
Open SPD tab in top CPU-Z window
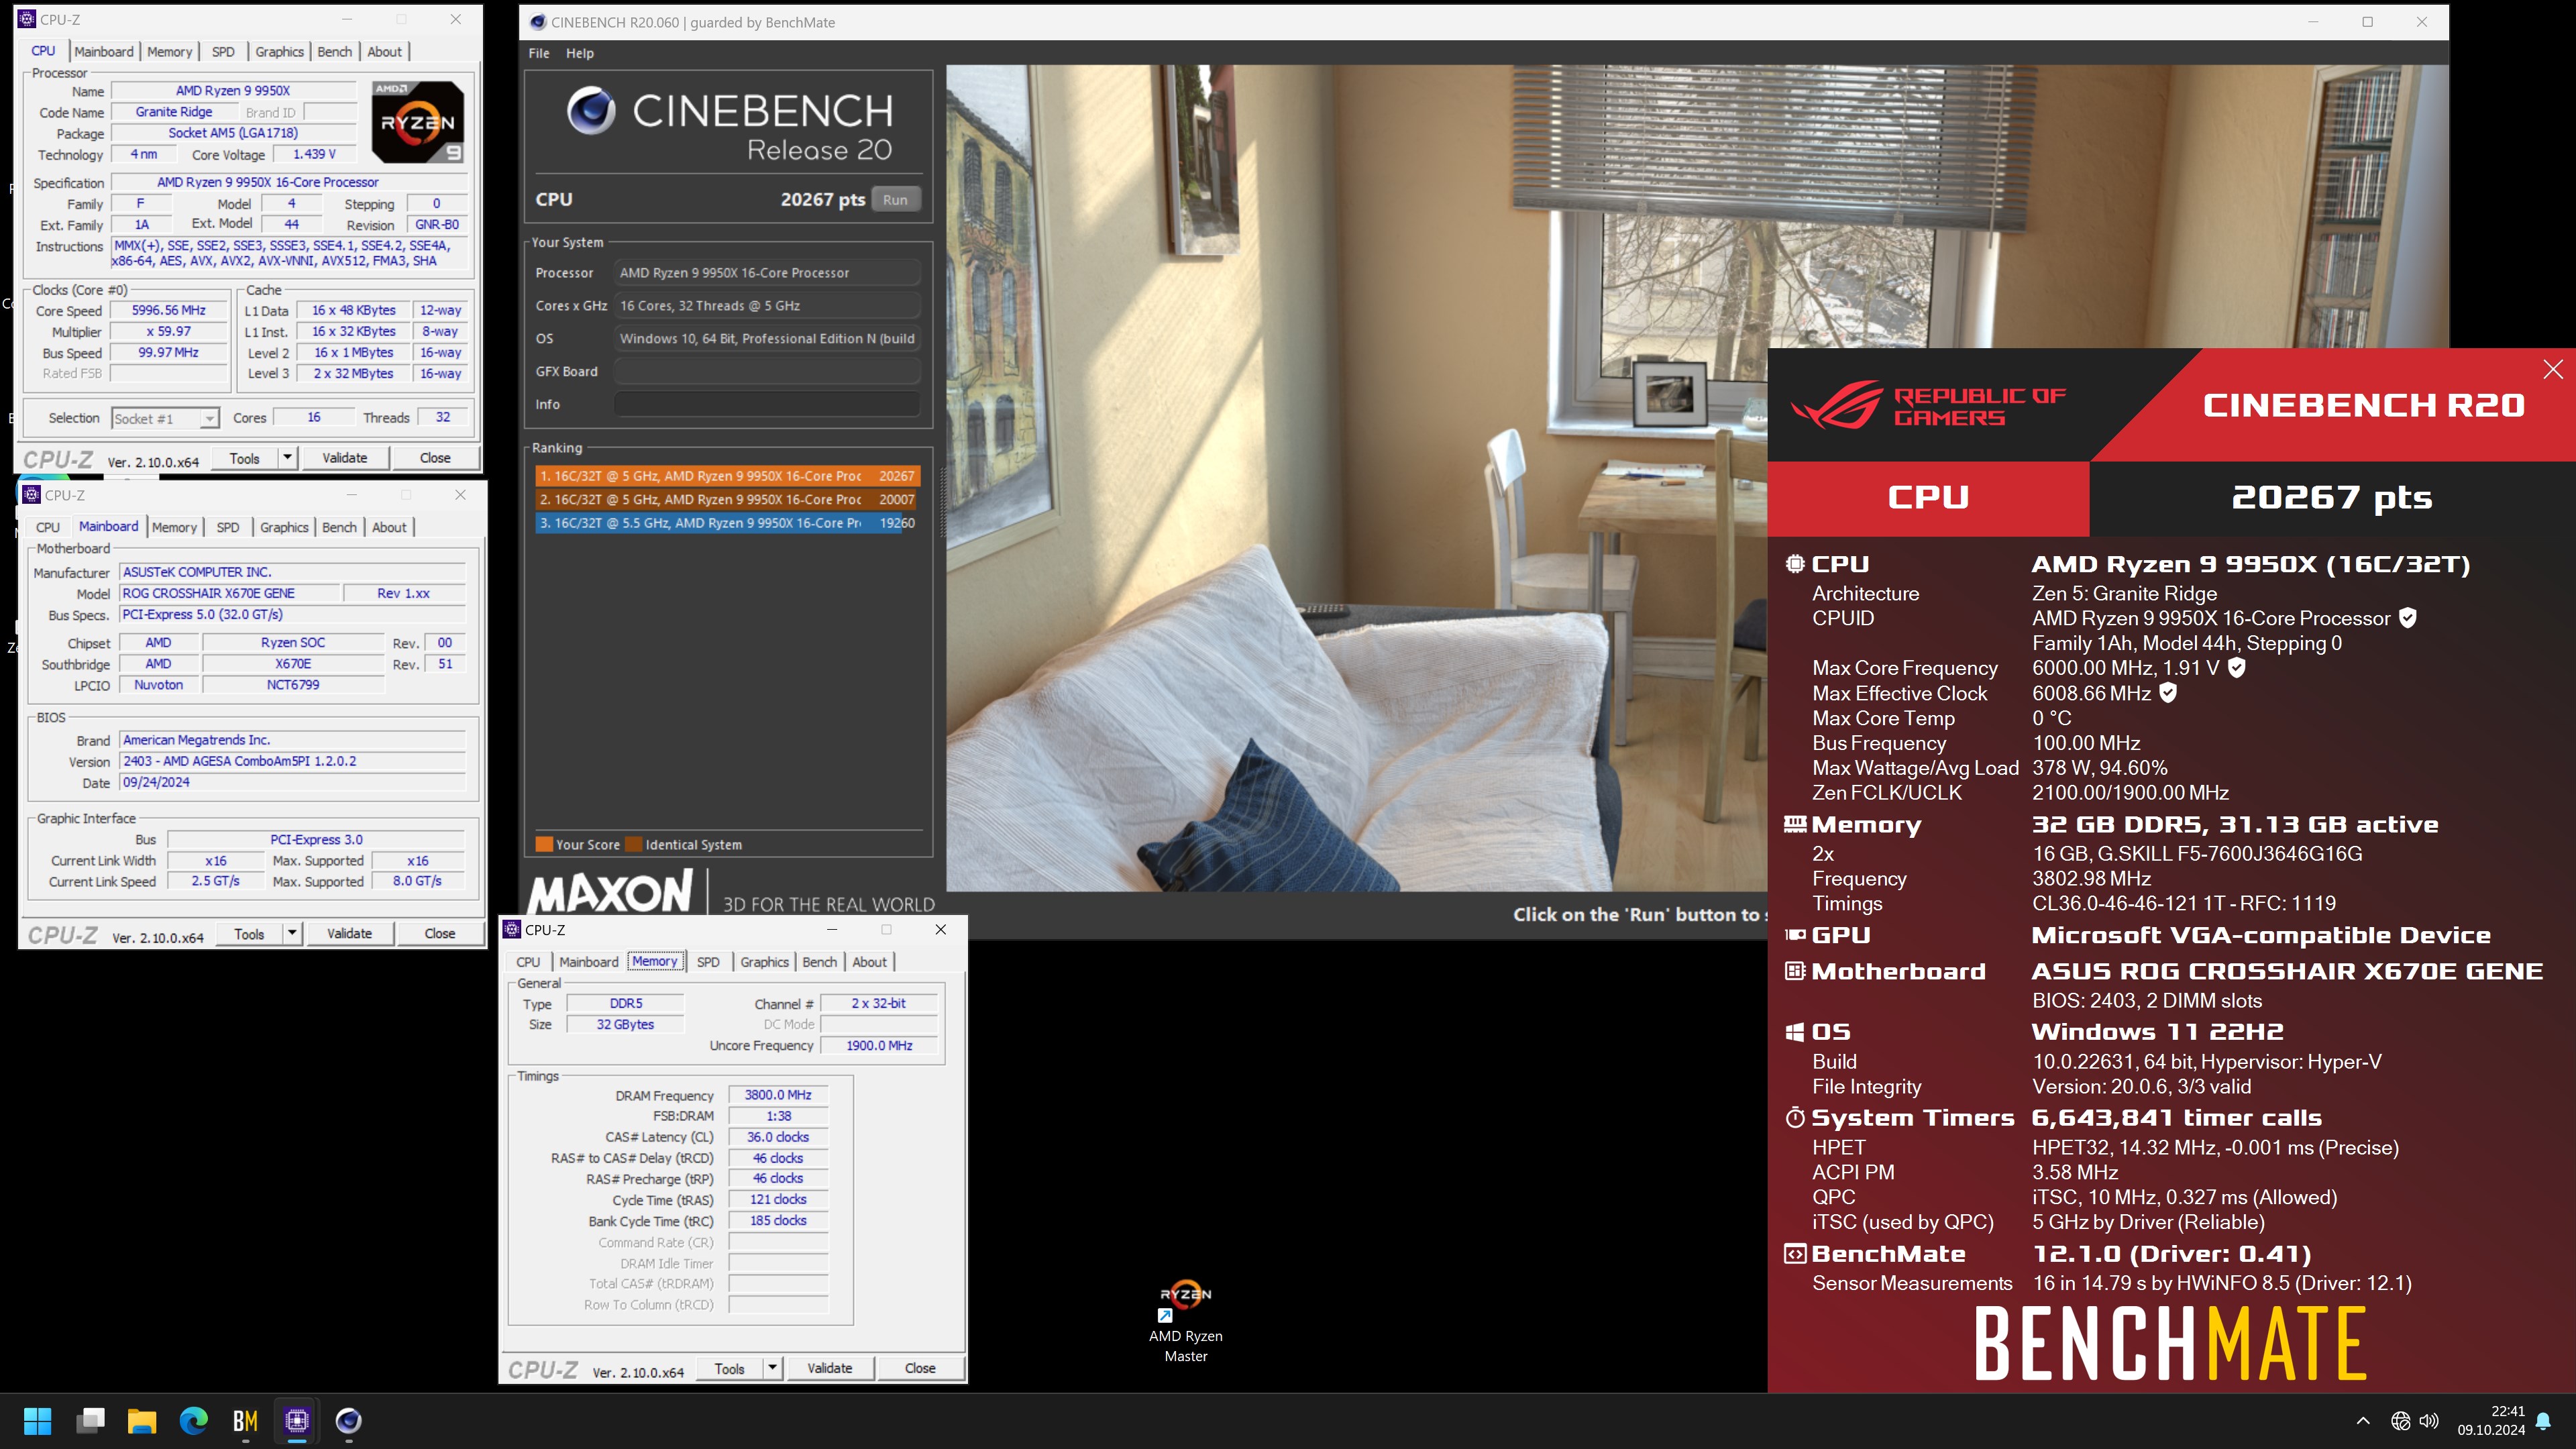[x=223, y=51]
